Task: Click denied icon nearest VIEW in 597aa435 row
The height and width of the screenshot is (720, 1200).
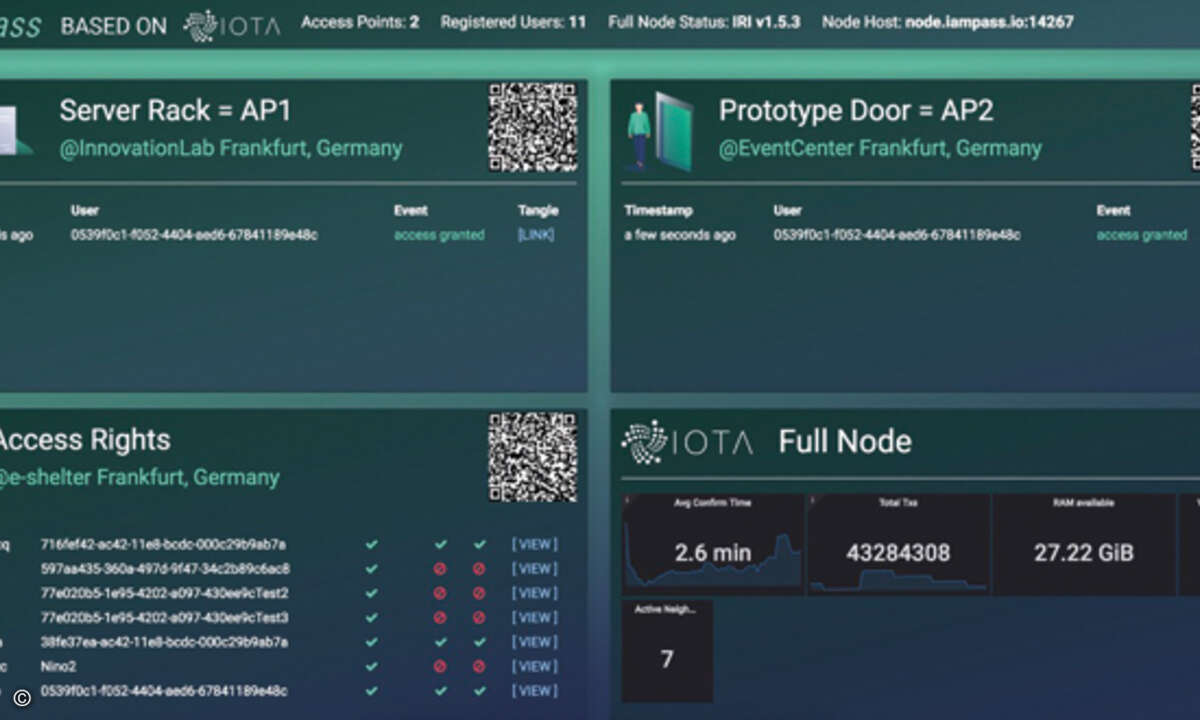Action: (479, 568)
